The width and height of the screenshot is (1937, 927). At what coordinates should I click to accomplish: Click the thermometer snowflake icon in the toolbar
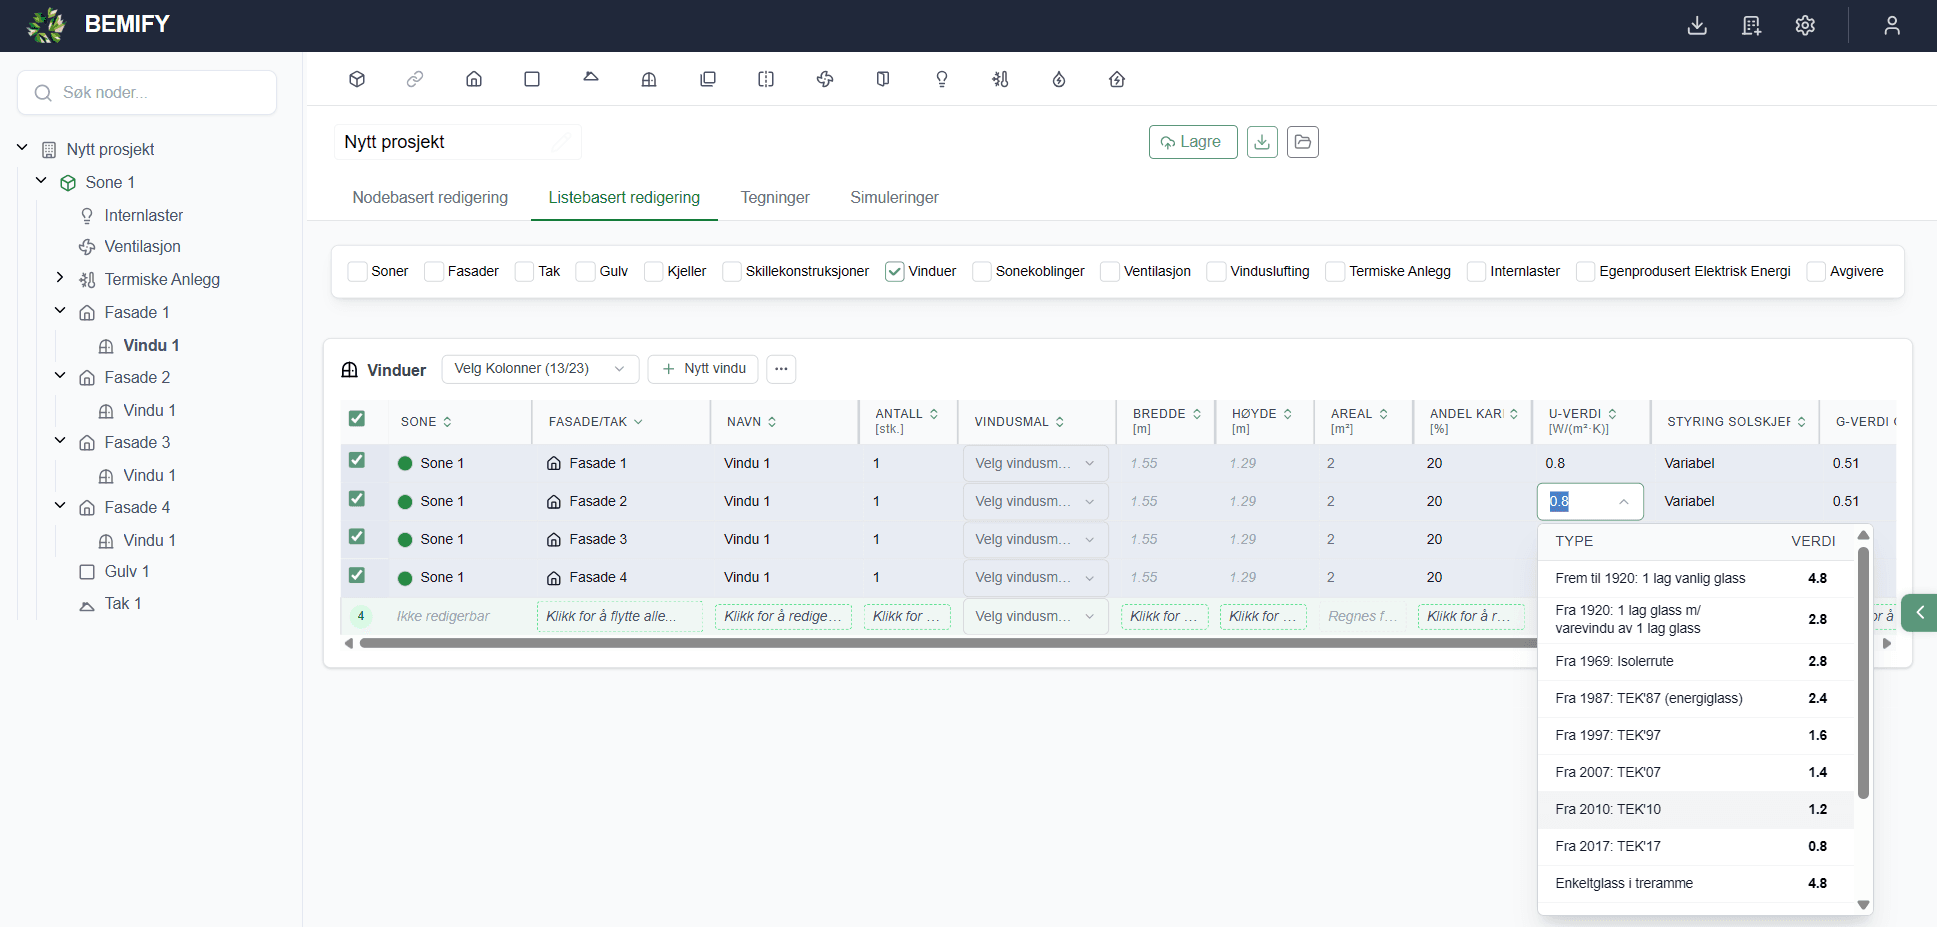pyautogui.click(x=1000, y=79)
